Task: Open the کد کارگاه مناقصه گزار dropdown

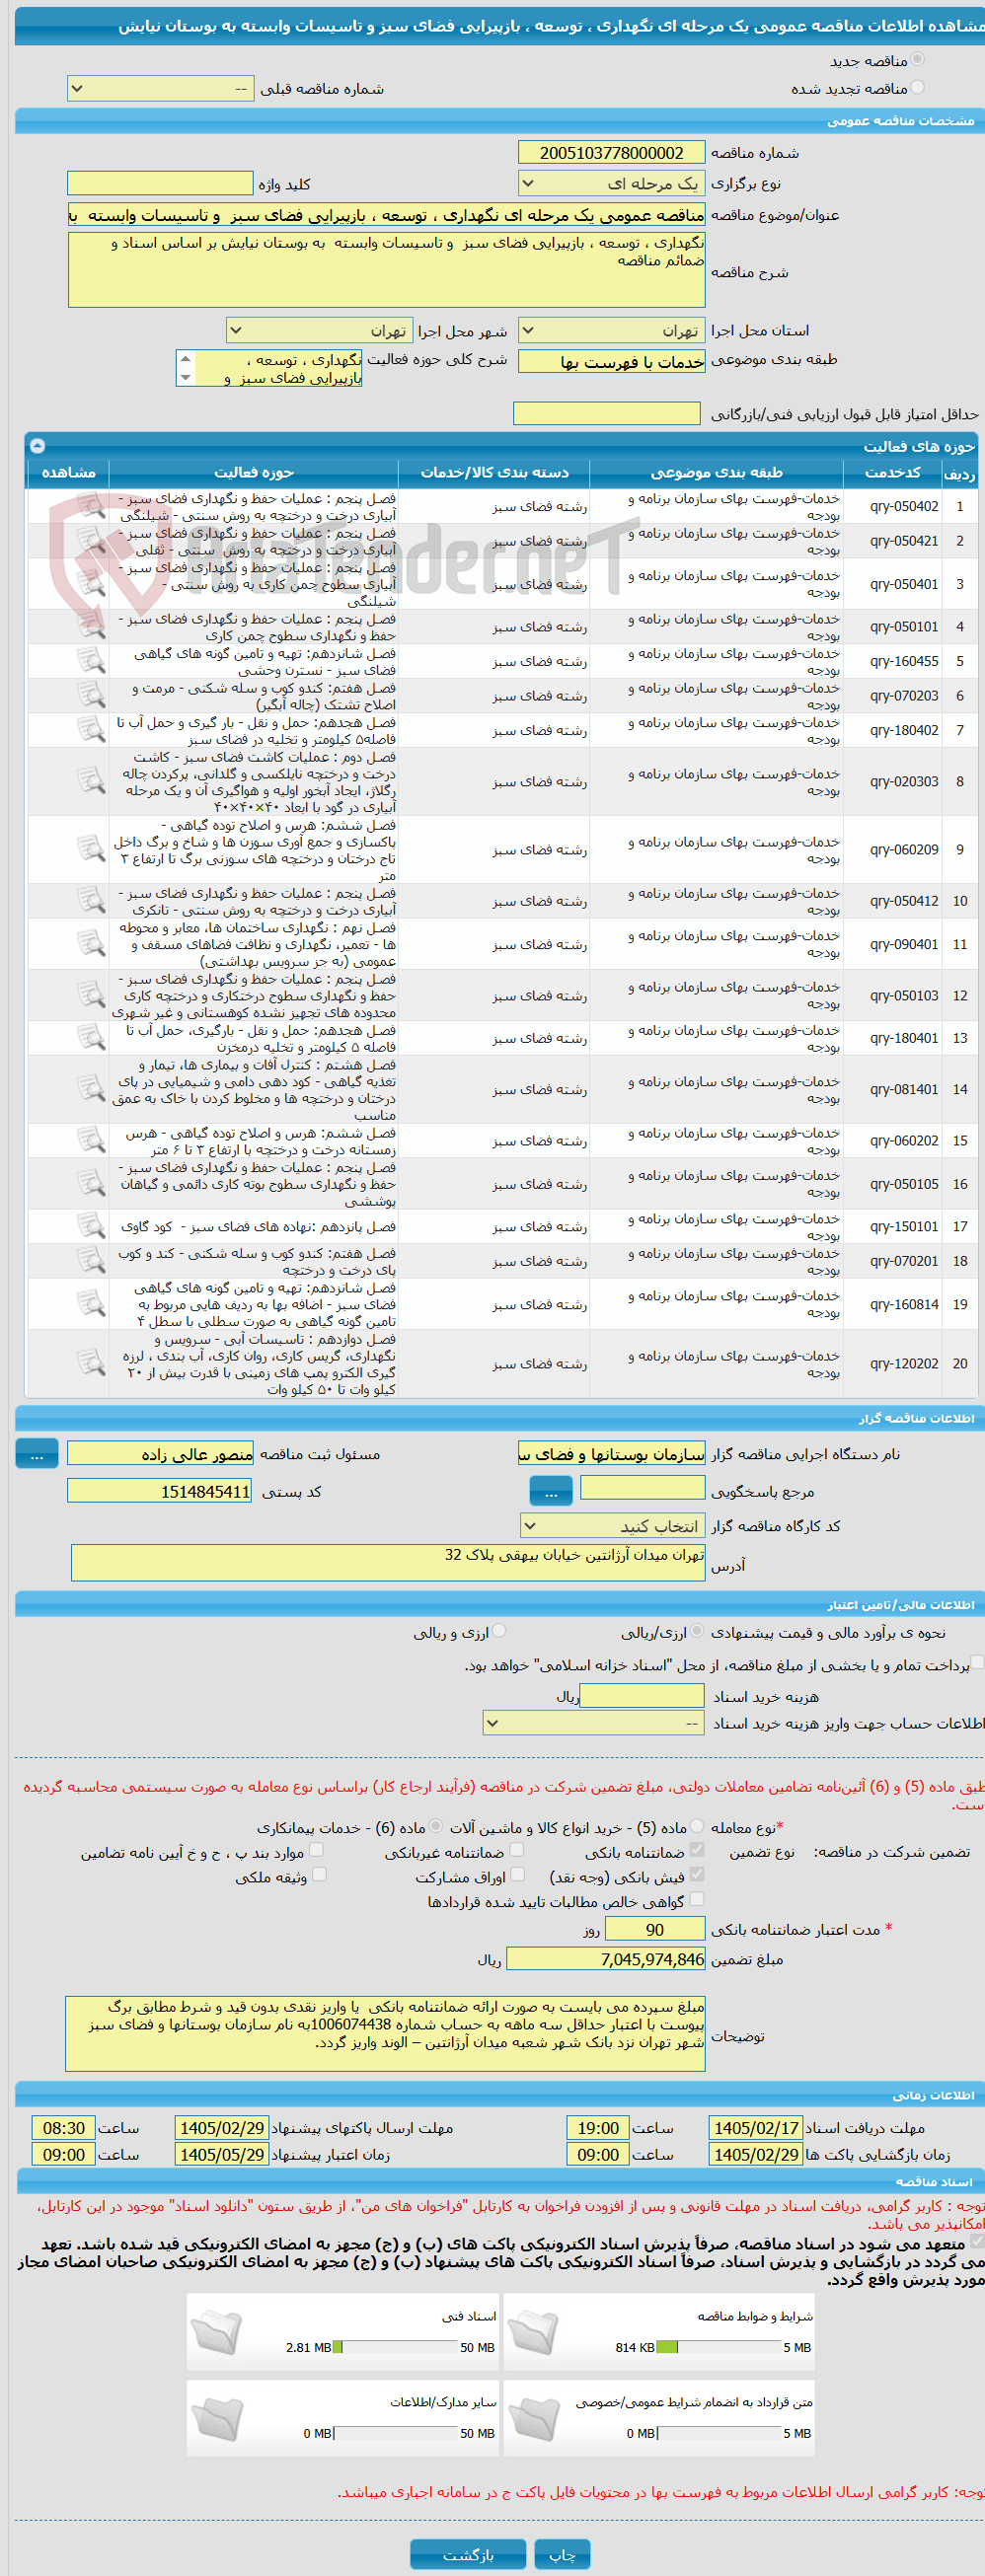Action: 612,1526
